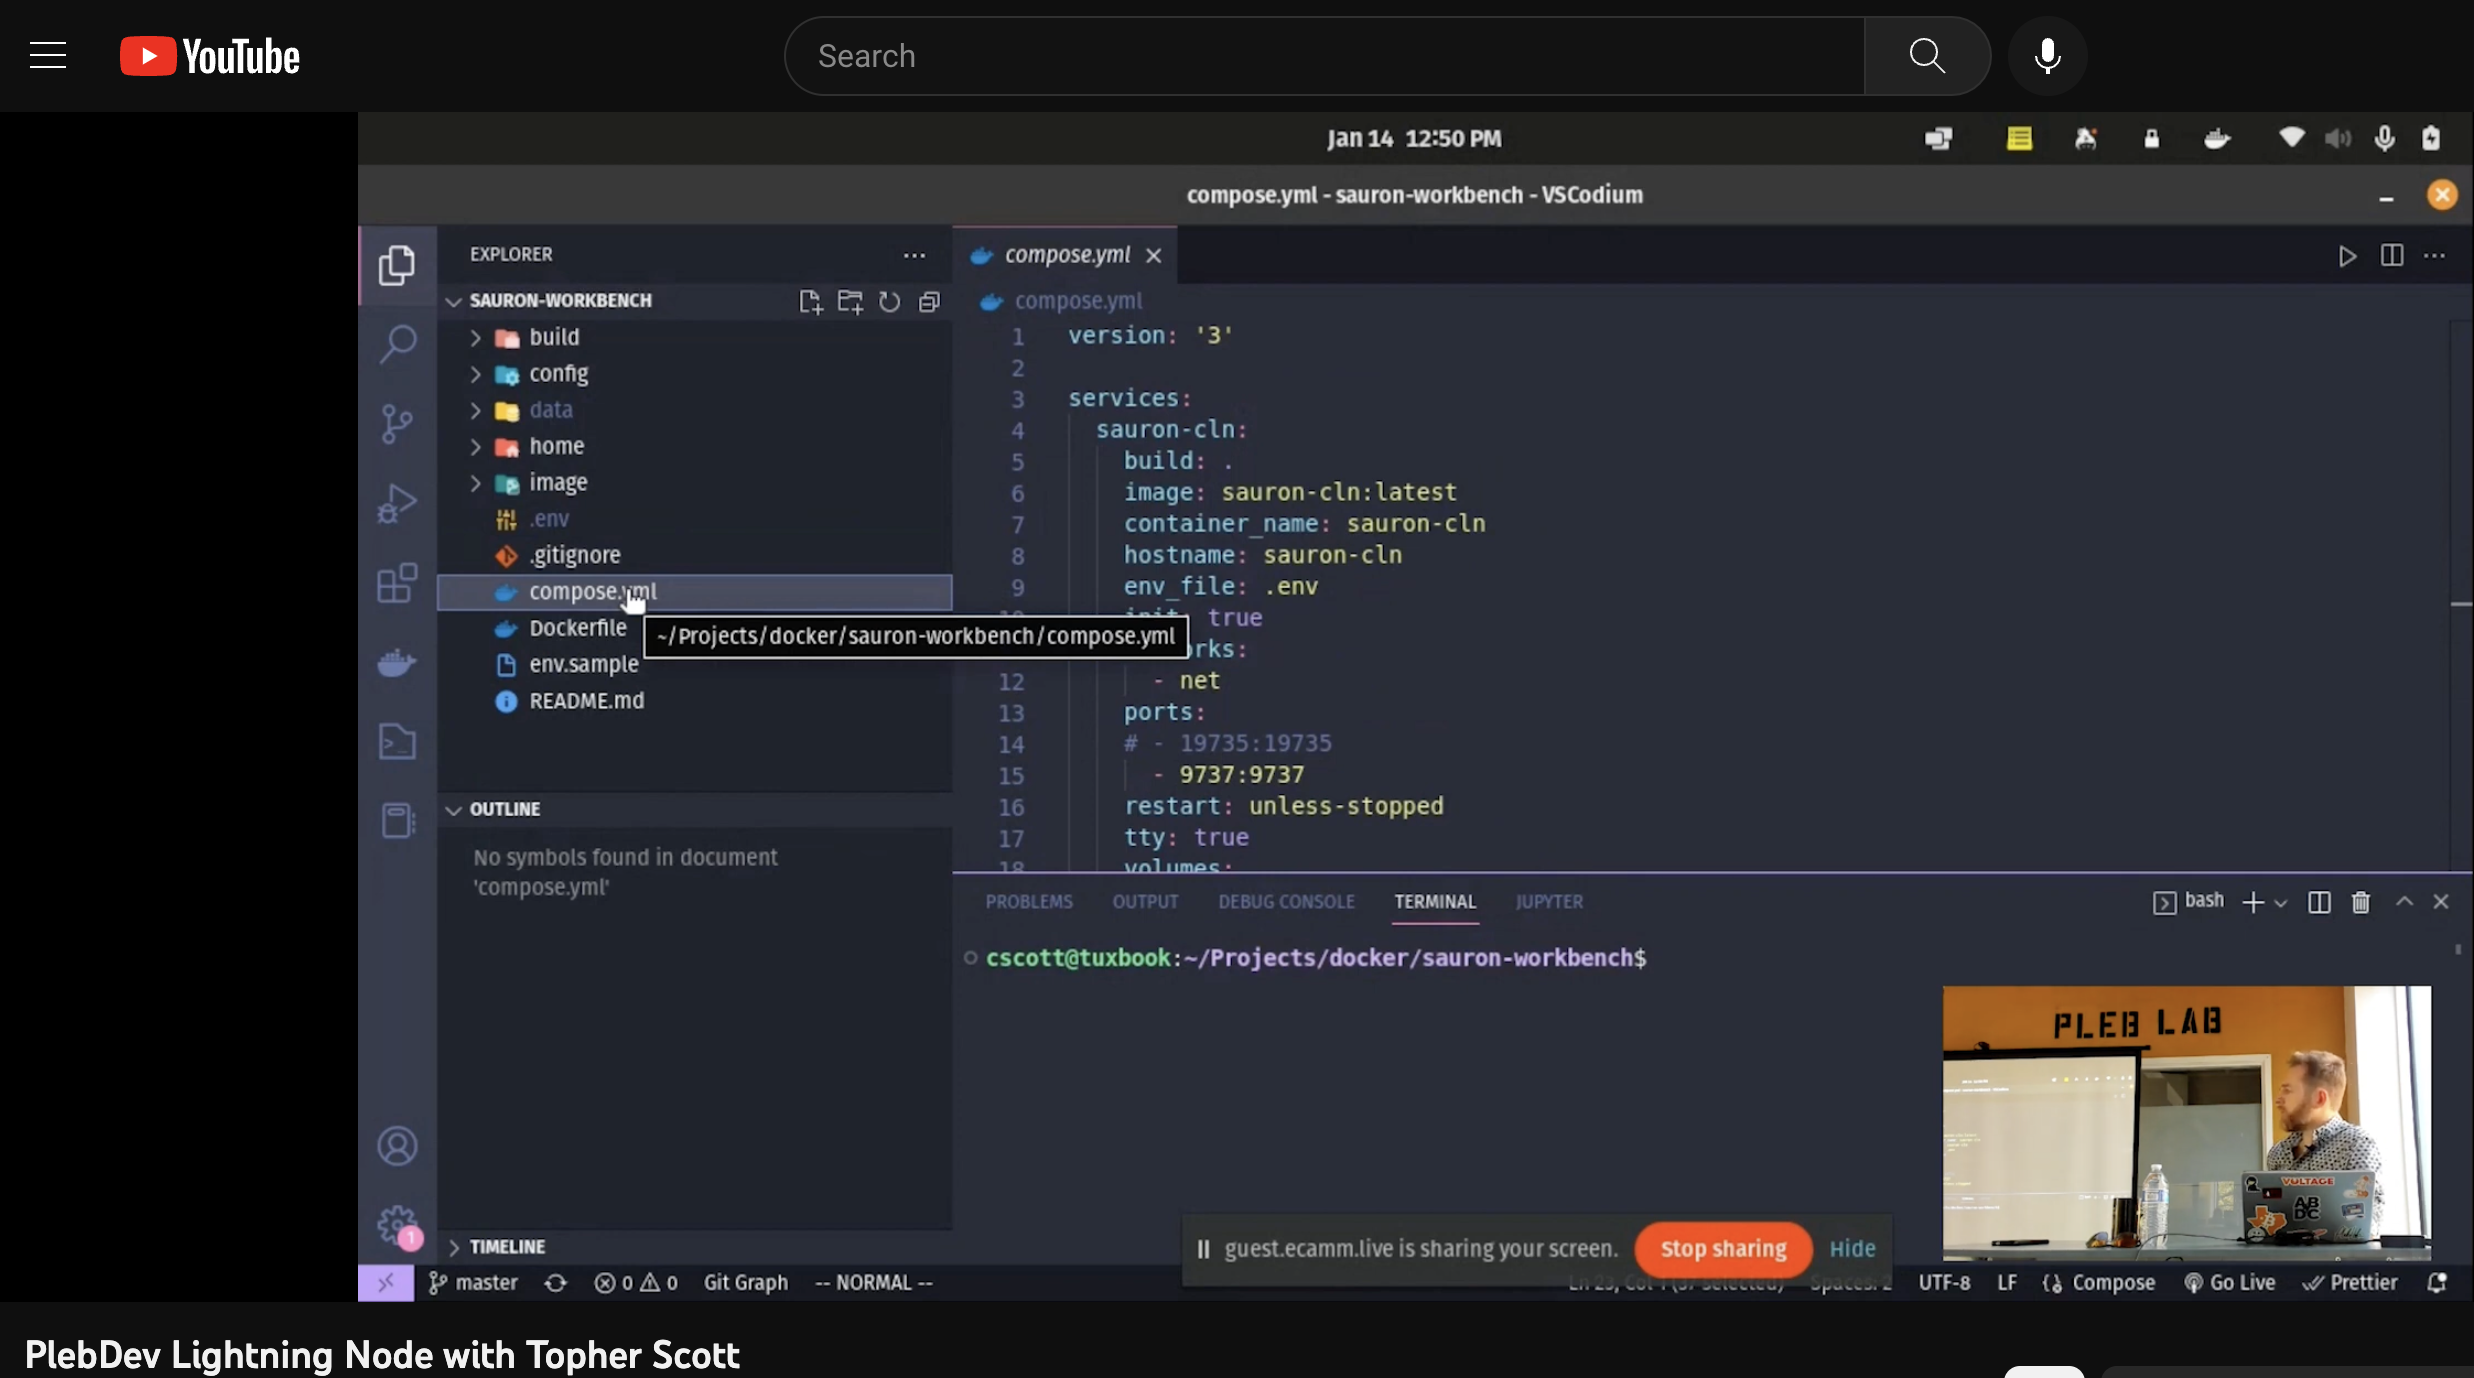
Task: Toggle Prettier formatter in status bar
Action: click(x=2350, y=1283)
